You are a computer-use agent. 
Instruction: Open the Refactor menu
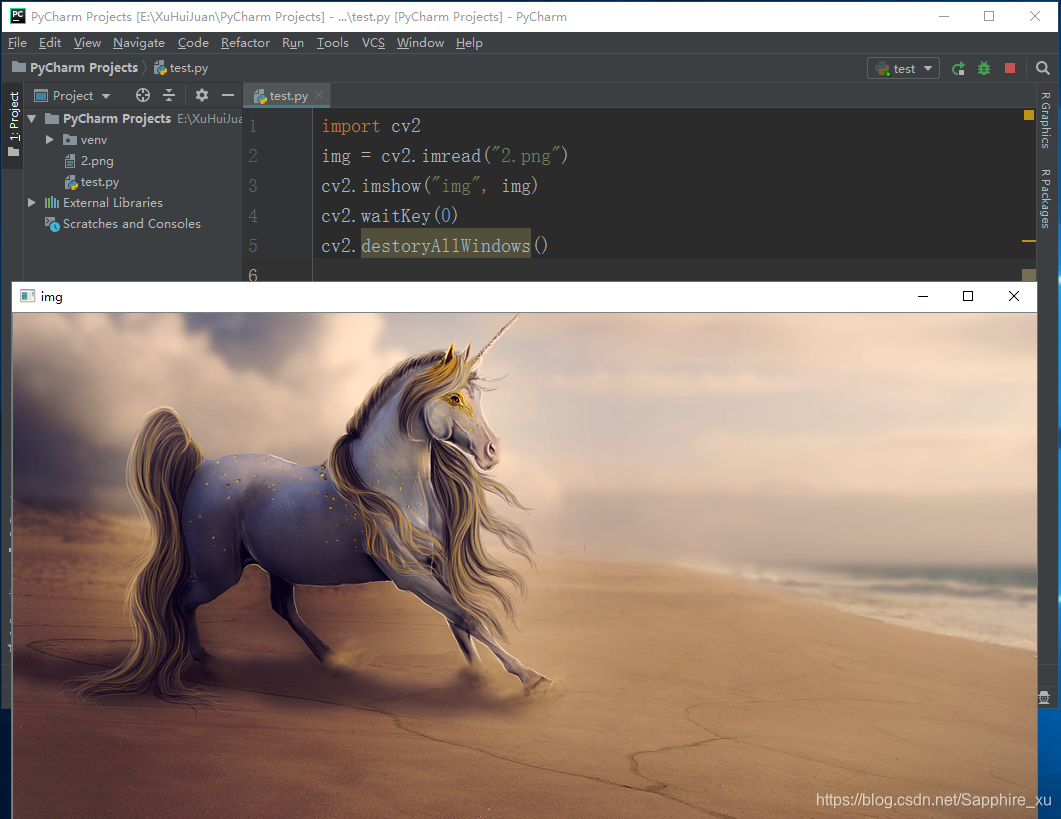point(245,43)
